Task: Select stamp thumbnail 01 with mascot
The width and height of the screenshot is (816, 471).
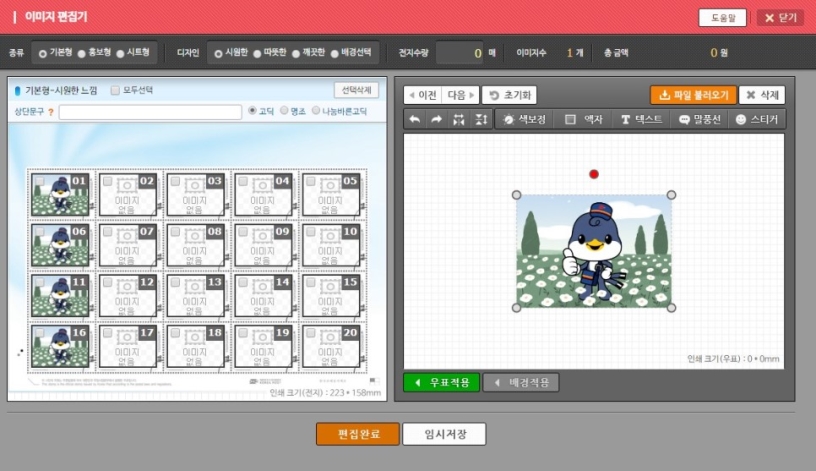Action: tap(60, 195)
